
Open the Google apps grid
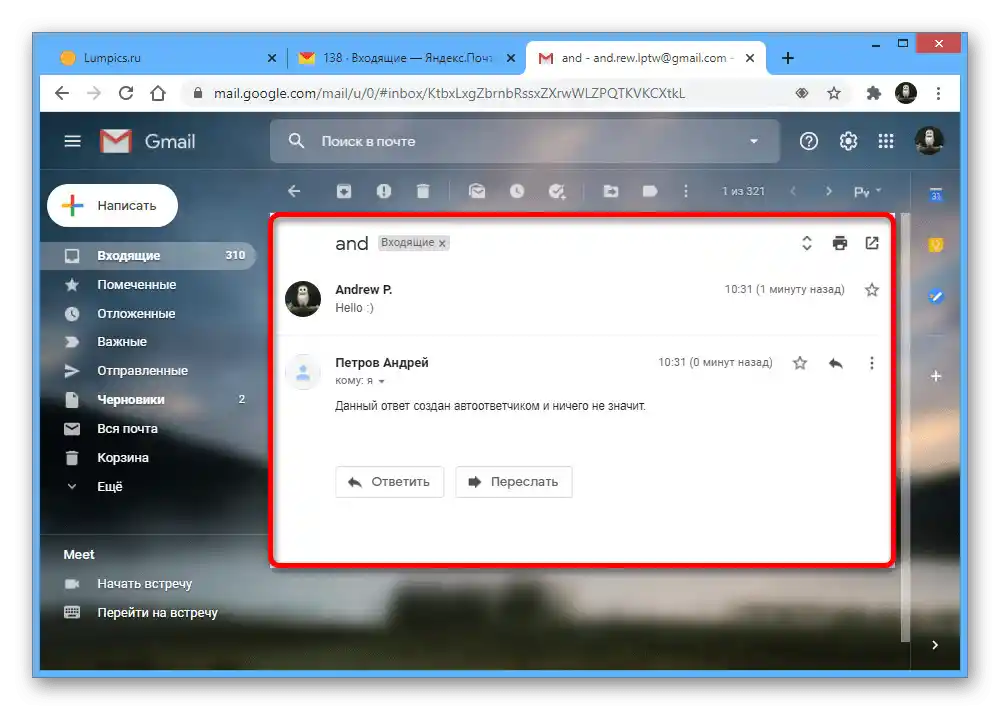pos(886,141)
